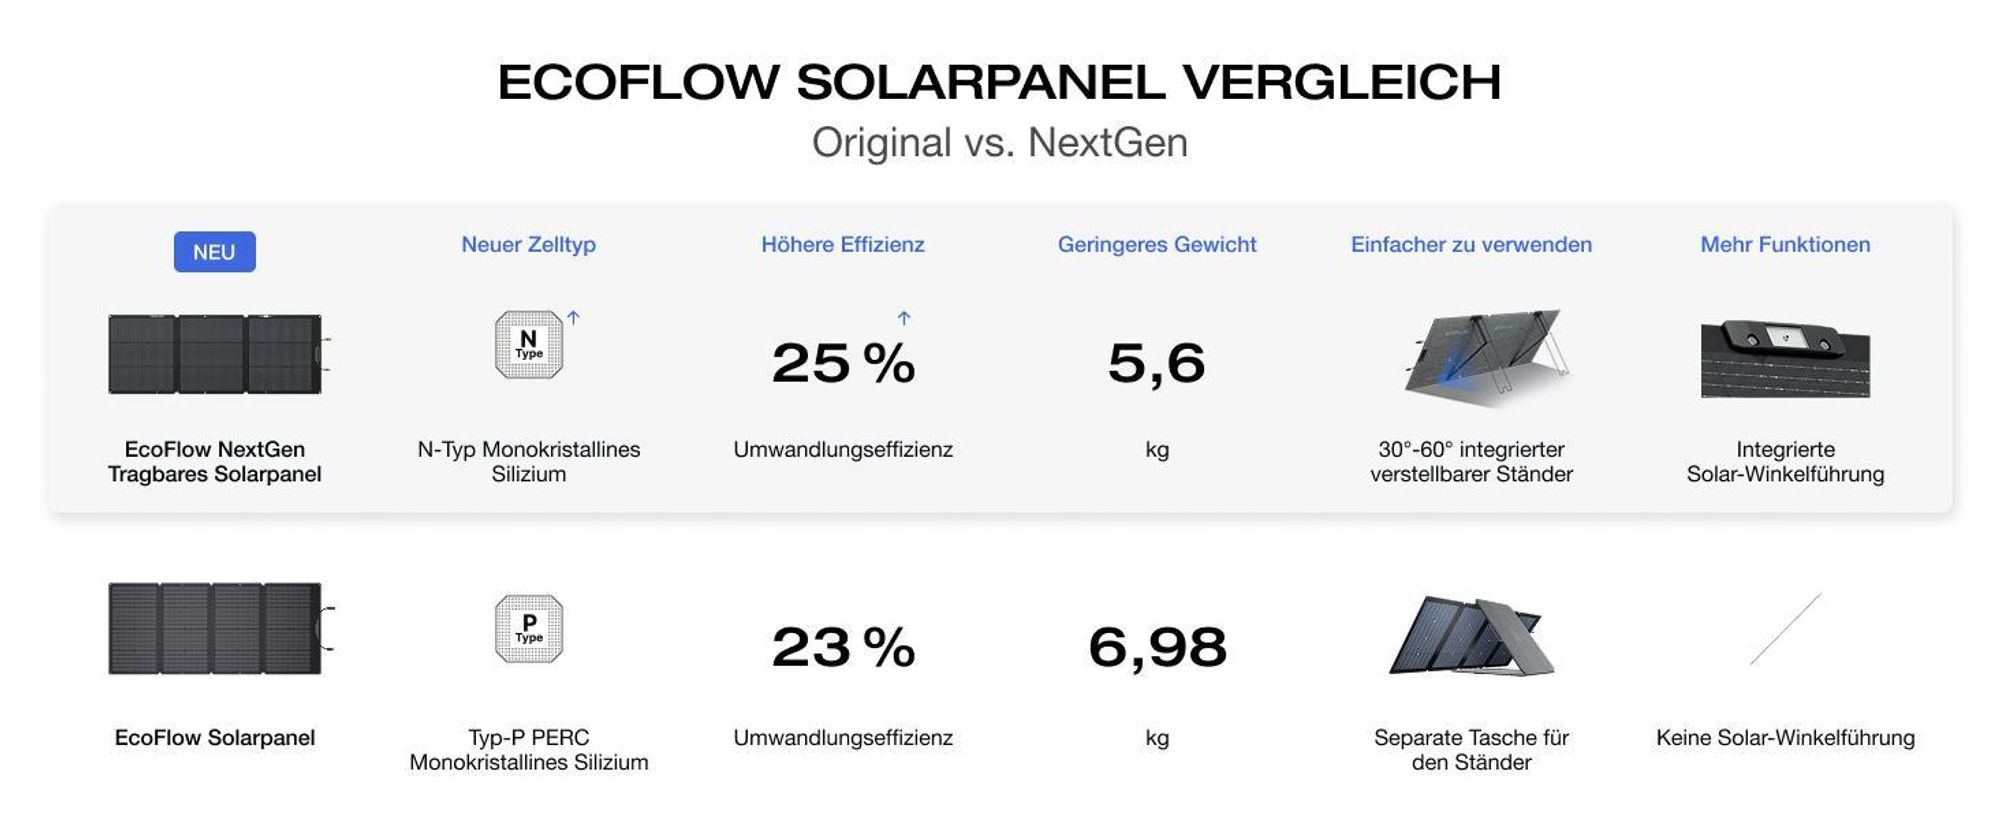Select the Einfacher zu verwenden heading
Screen dimensions: 2000x821
coord(1471,244)
